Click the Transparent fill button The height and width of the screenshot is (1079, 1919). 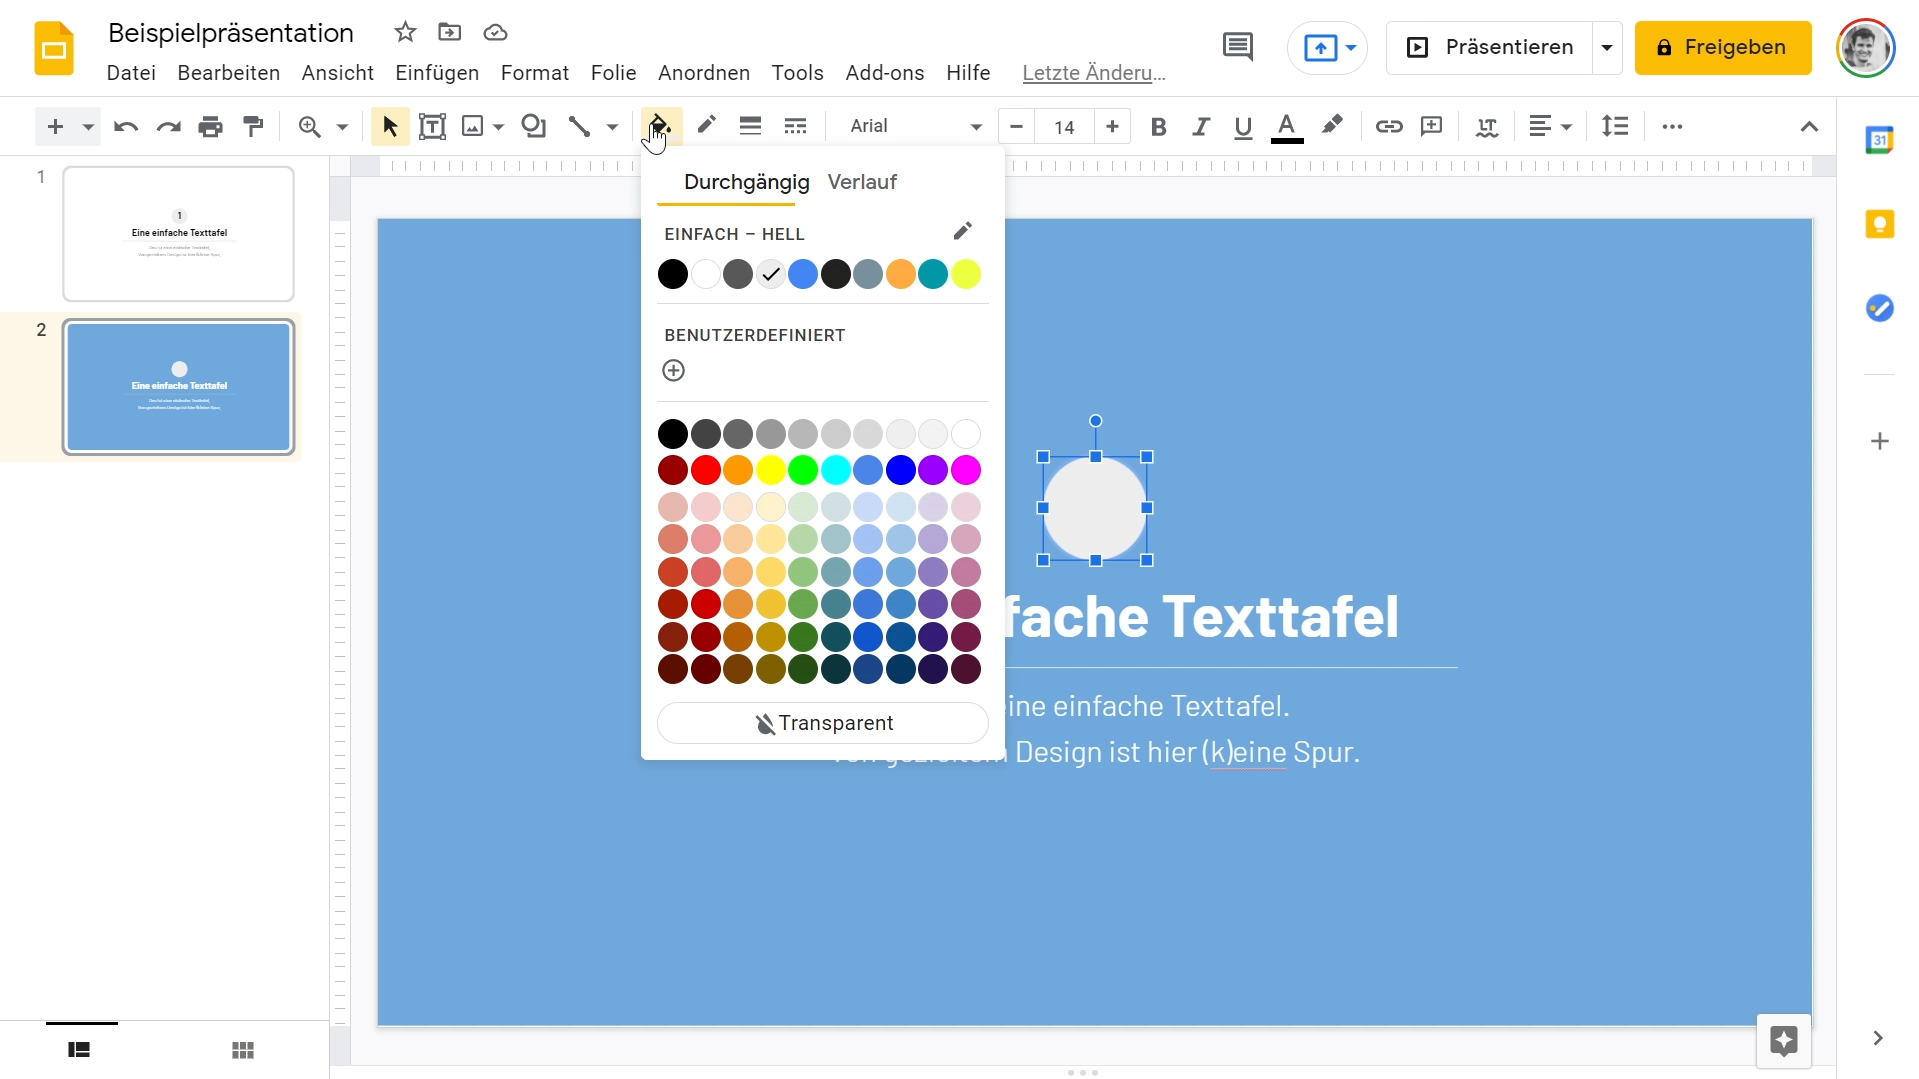823,723
